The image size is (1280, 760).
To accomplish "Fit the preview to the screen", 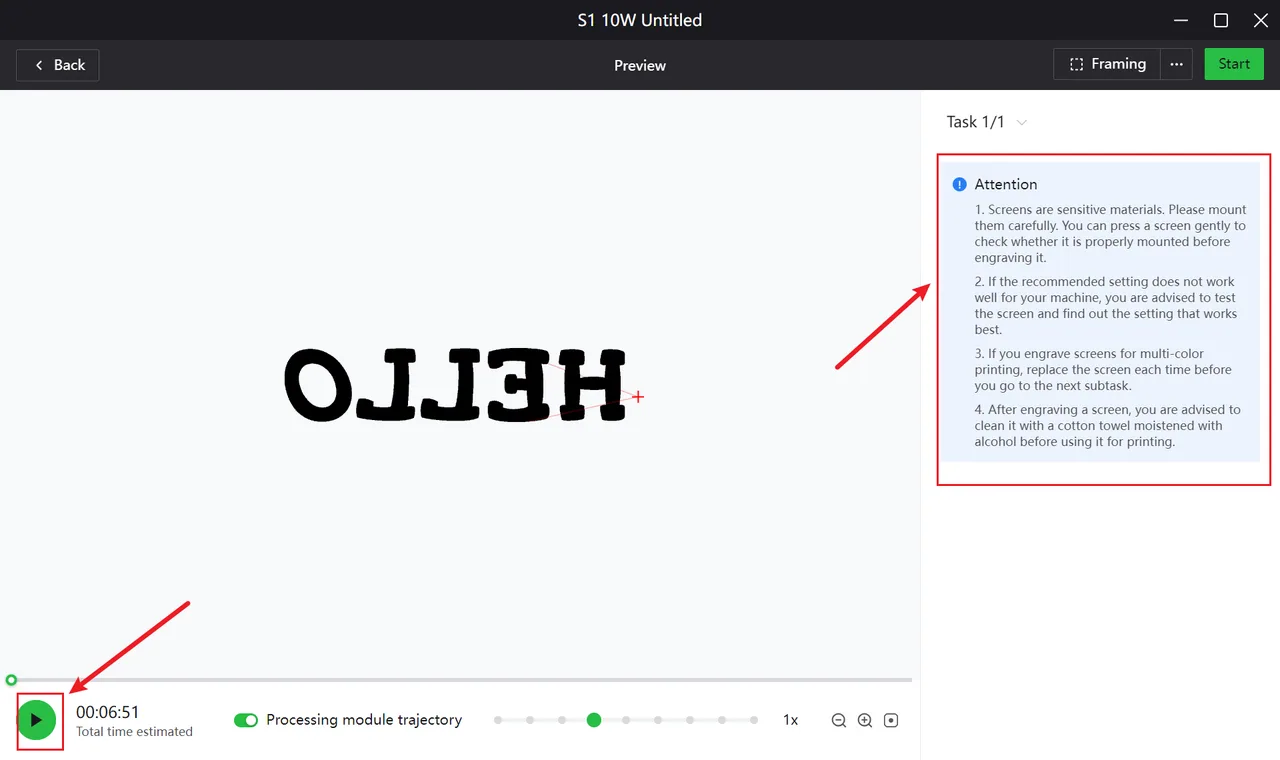I will [x=891, y=720].
